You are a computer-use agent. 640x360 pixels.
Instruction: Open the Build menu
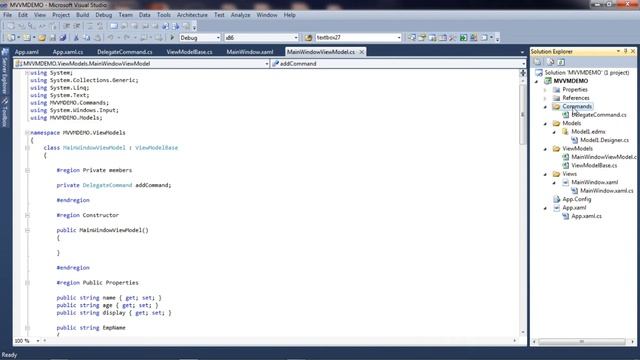82,15
